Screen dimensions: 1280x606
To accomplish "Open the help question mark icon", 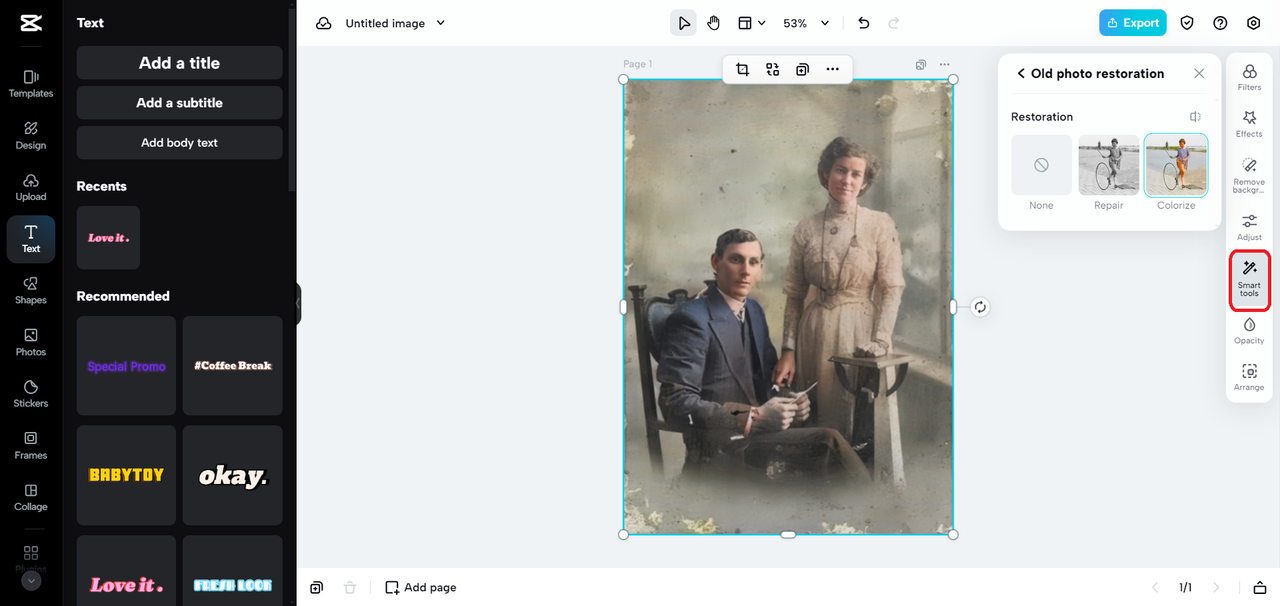I will tap(1220, 23).
